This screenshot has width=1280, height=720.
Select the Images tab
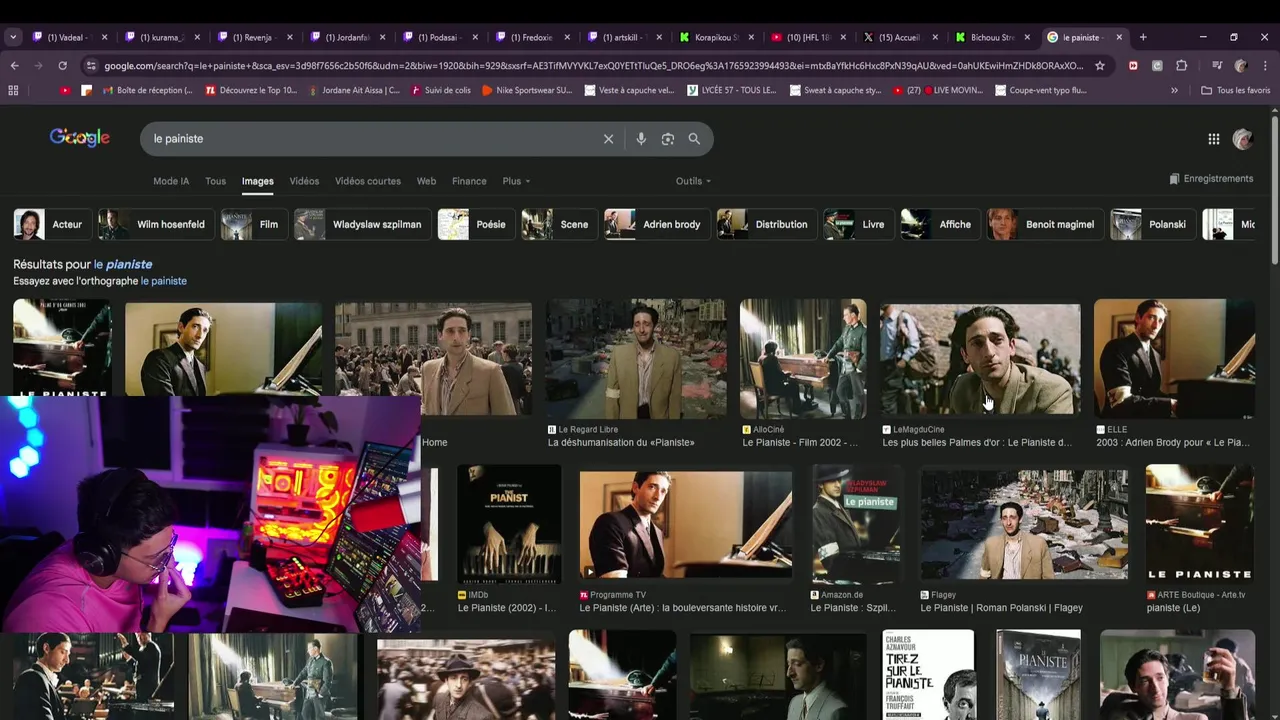tap(257, 181)
